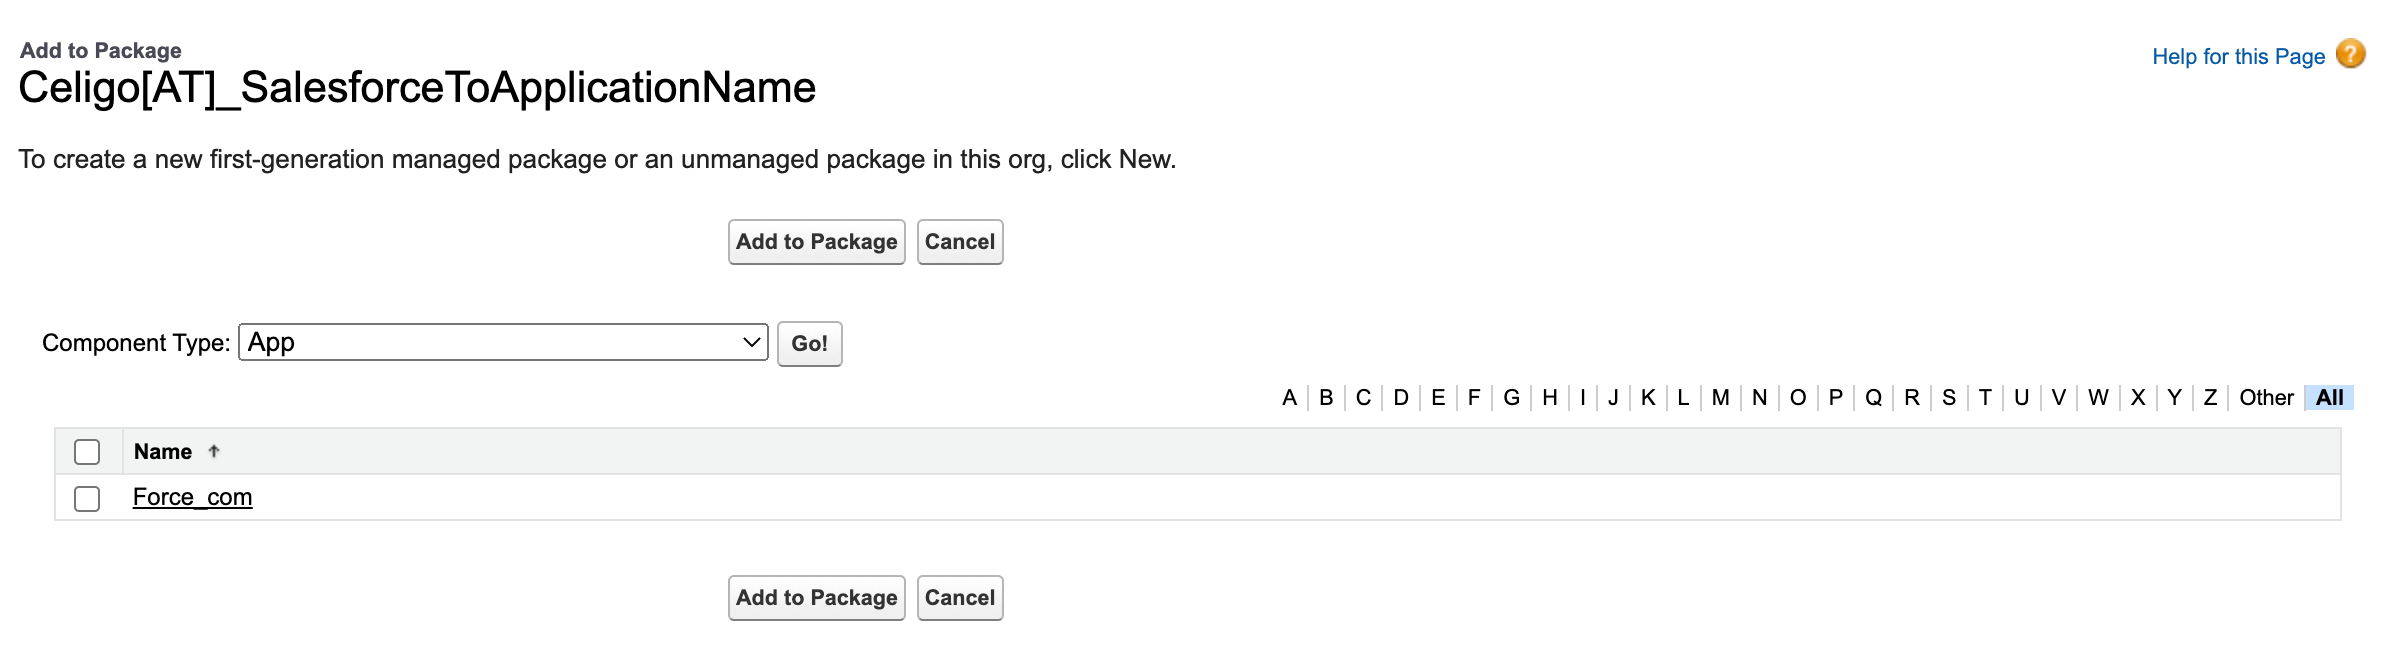
Task: Filter list by letter M
Action: click(1720, 398)
